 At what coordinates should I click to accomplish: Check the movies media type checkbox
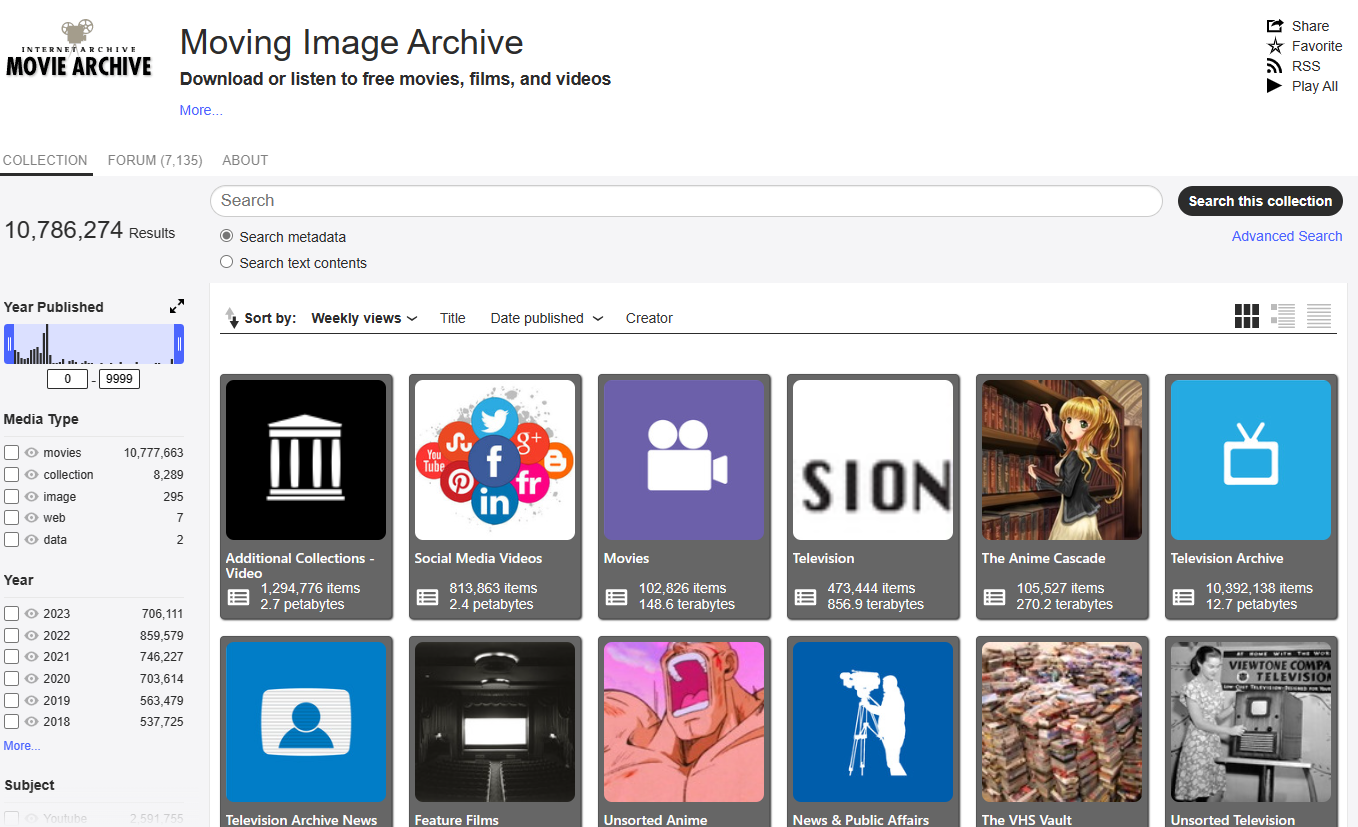12,453
